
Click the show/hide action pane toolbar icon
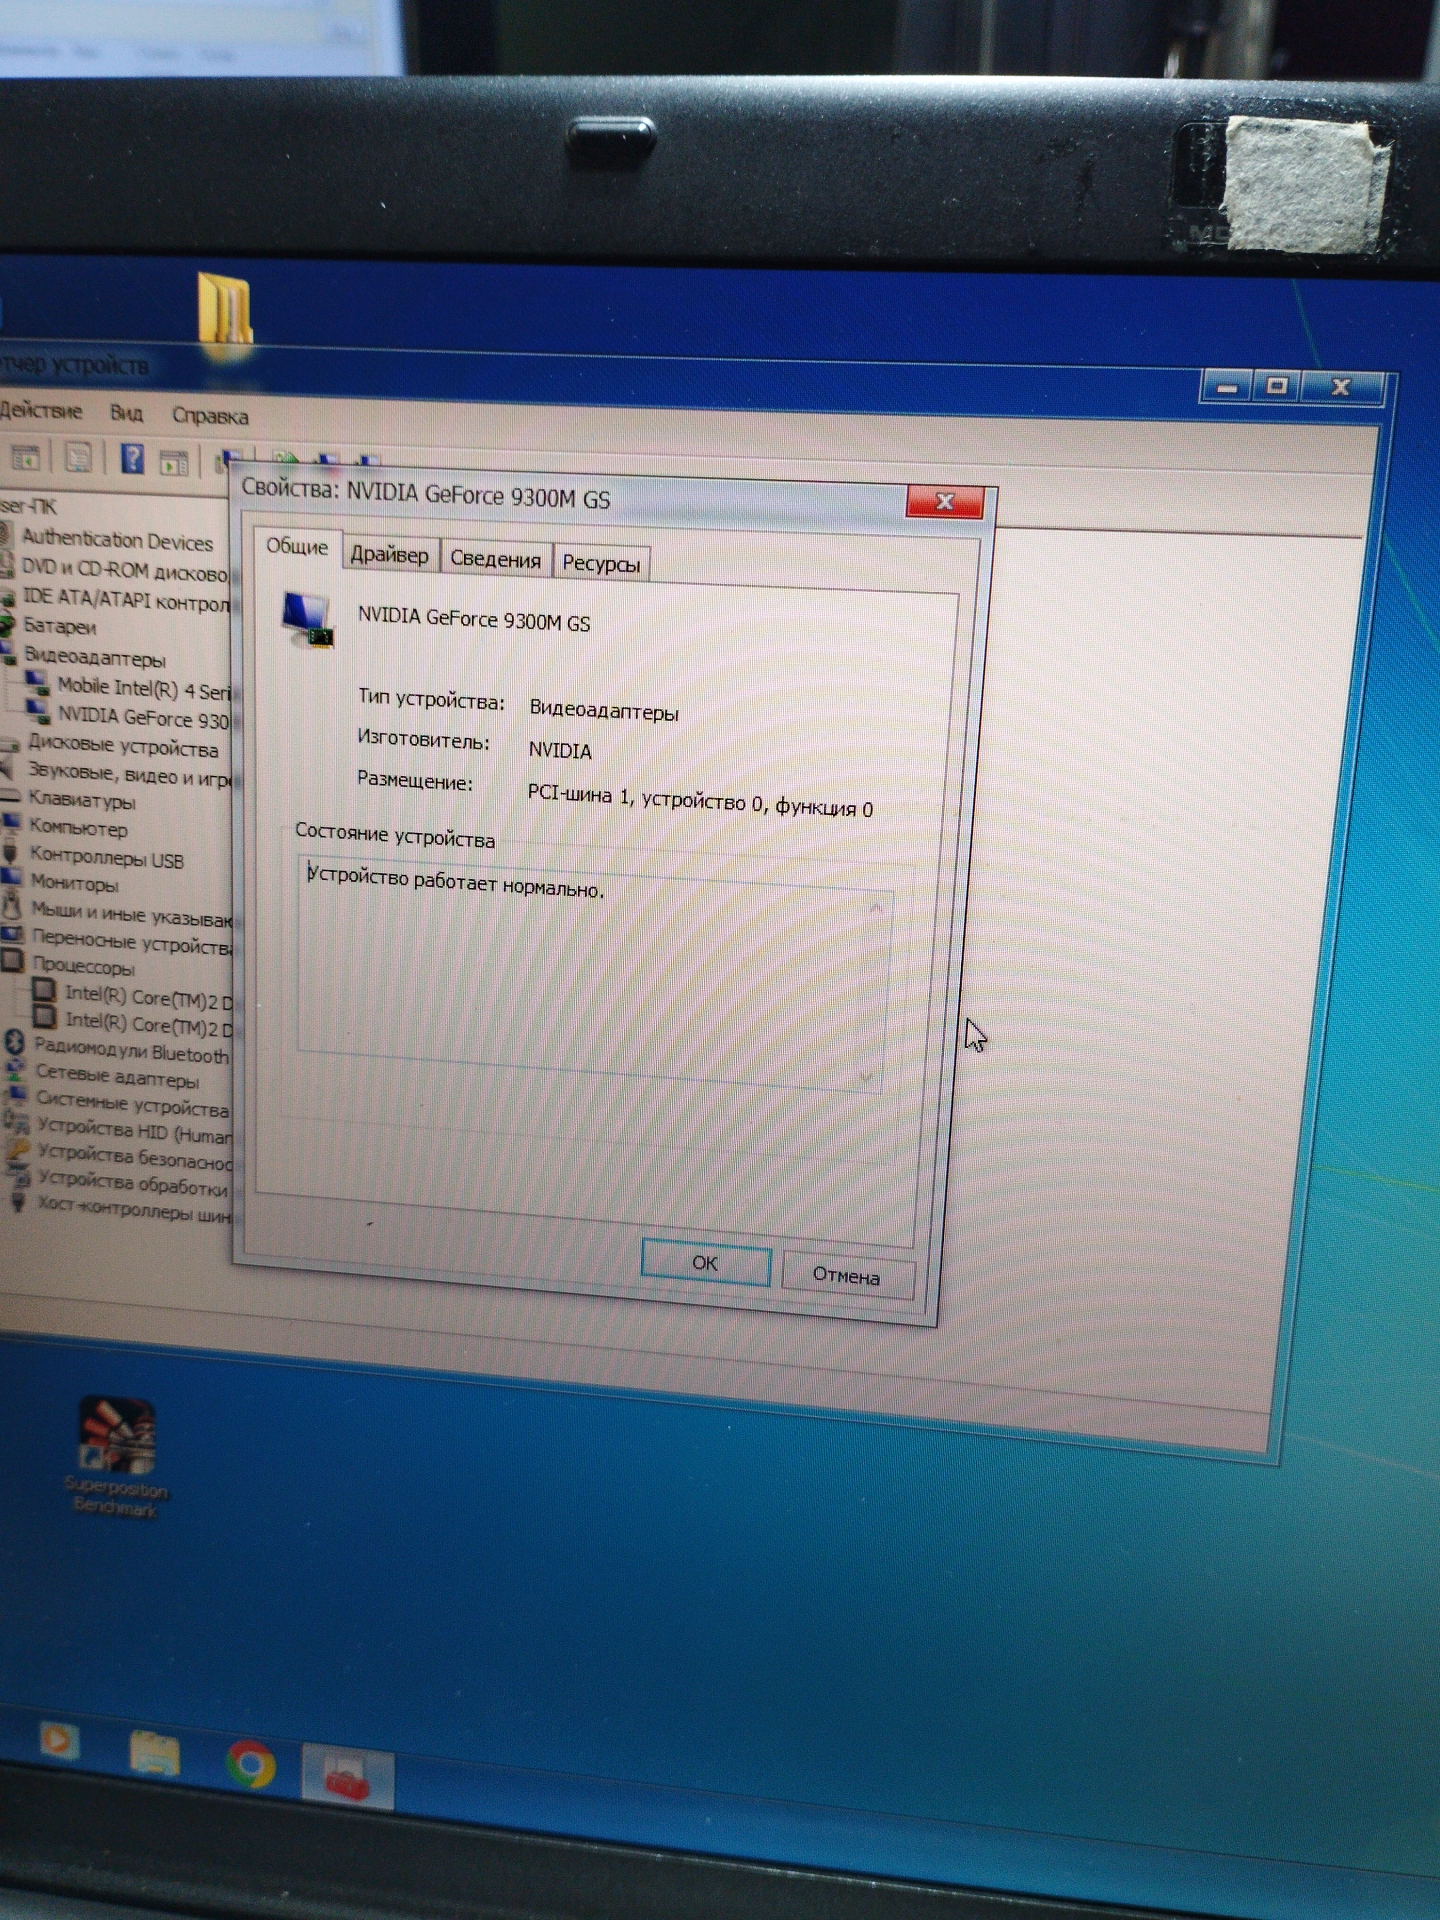pos(174,462)
